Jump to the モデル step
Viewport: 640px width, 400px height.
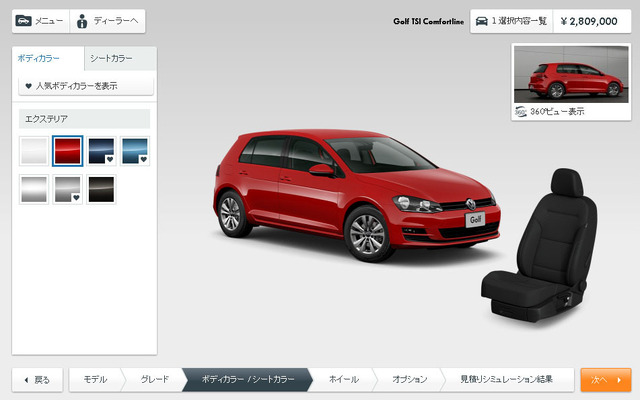tap(96, 380)
